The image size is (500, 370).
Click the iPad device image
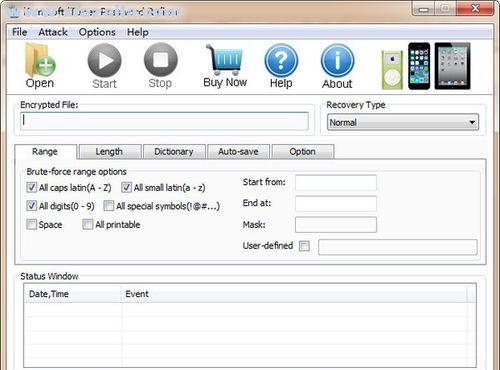click(x=453, y=66)
